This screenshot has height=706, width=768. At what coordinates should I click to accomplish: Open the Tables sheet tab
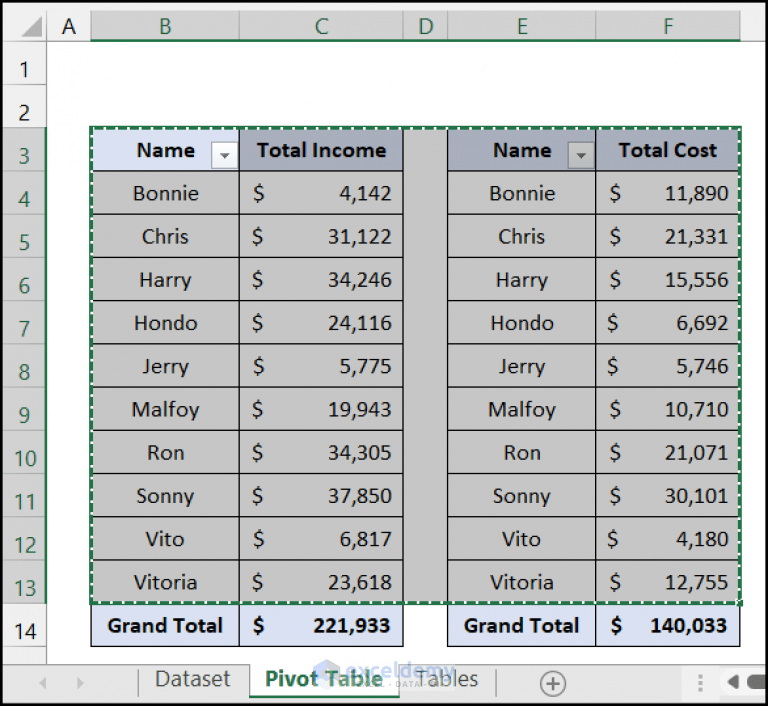447,679
